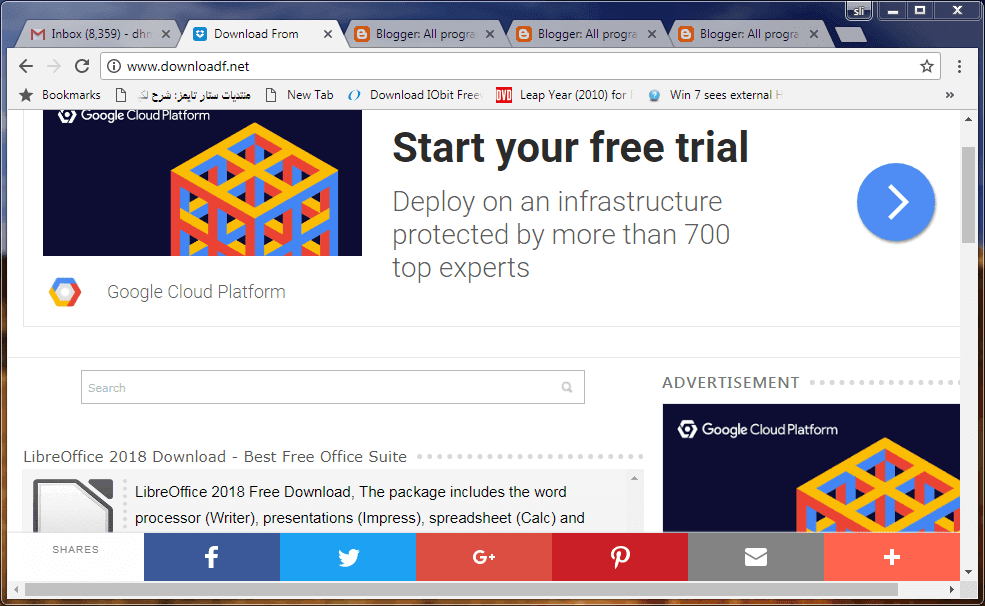
Task: Switch to the Gmail Inbox tab
Action: [x=90, y=32]
